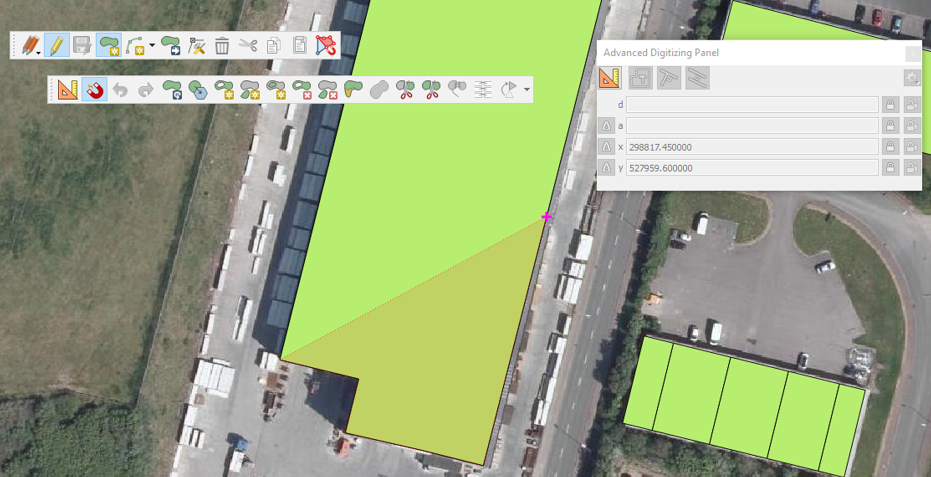Screen dimensions: 931x477
Task: Toggle relative delta button beside 'y'
Action: (x=606, y=168)
